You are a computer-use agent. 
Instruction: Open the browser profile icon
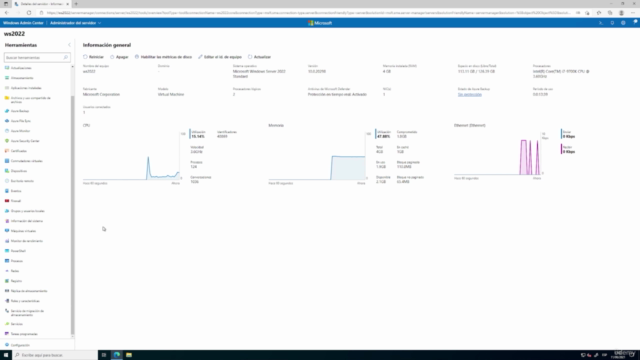621,13
